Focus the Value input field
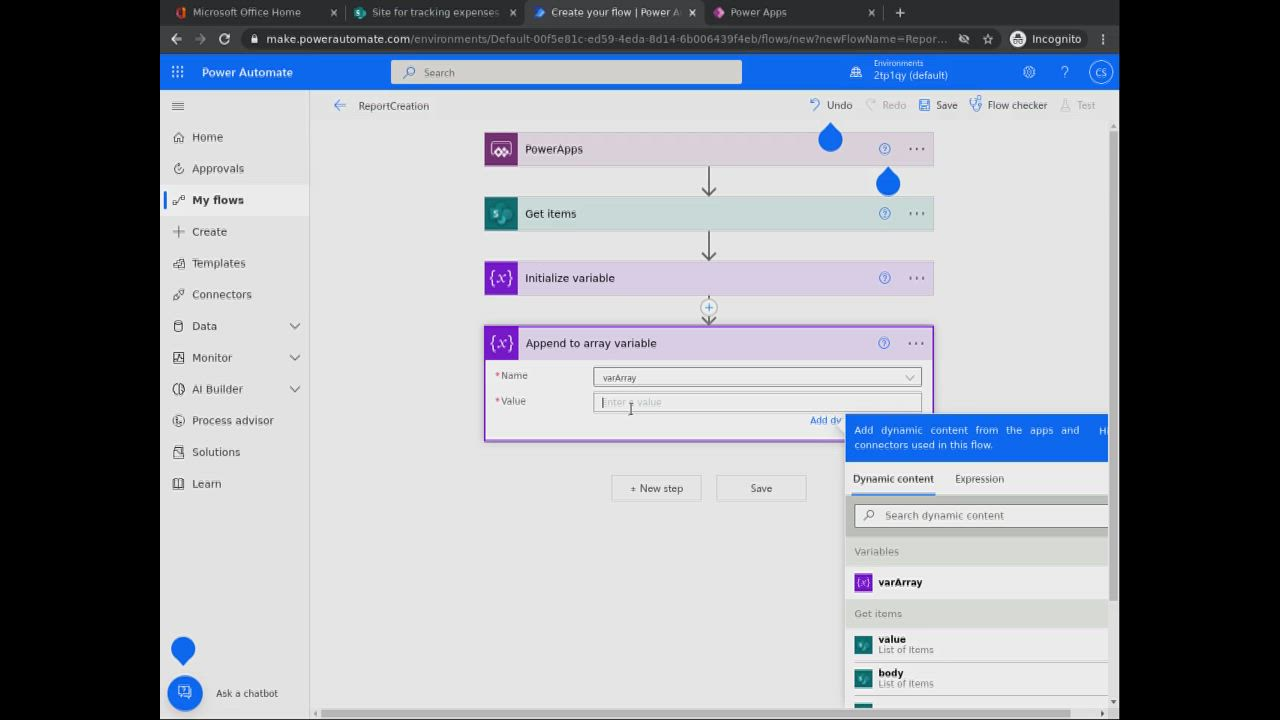Viewport: 1280px width, 720px height. (x=757, y=402)
